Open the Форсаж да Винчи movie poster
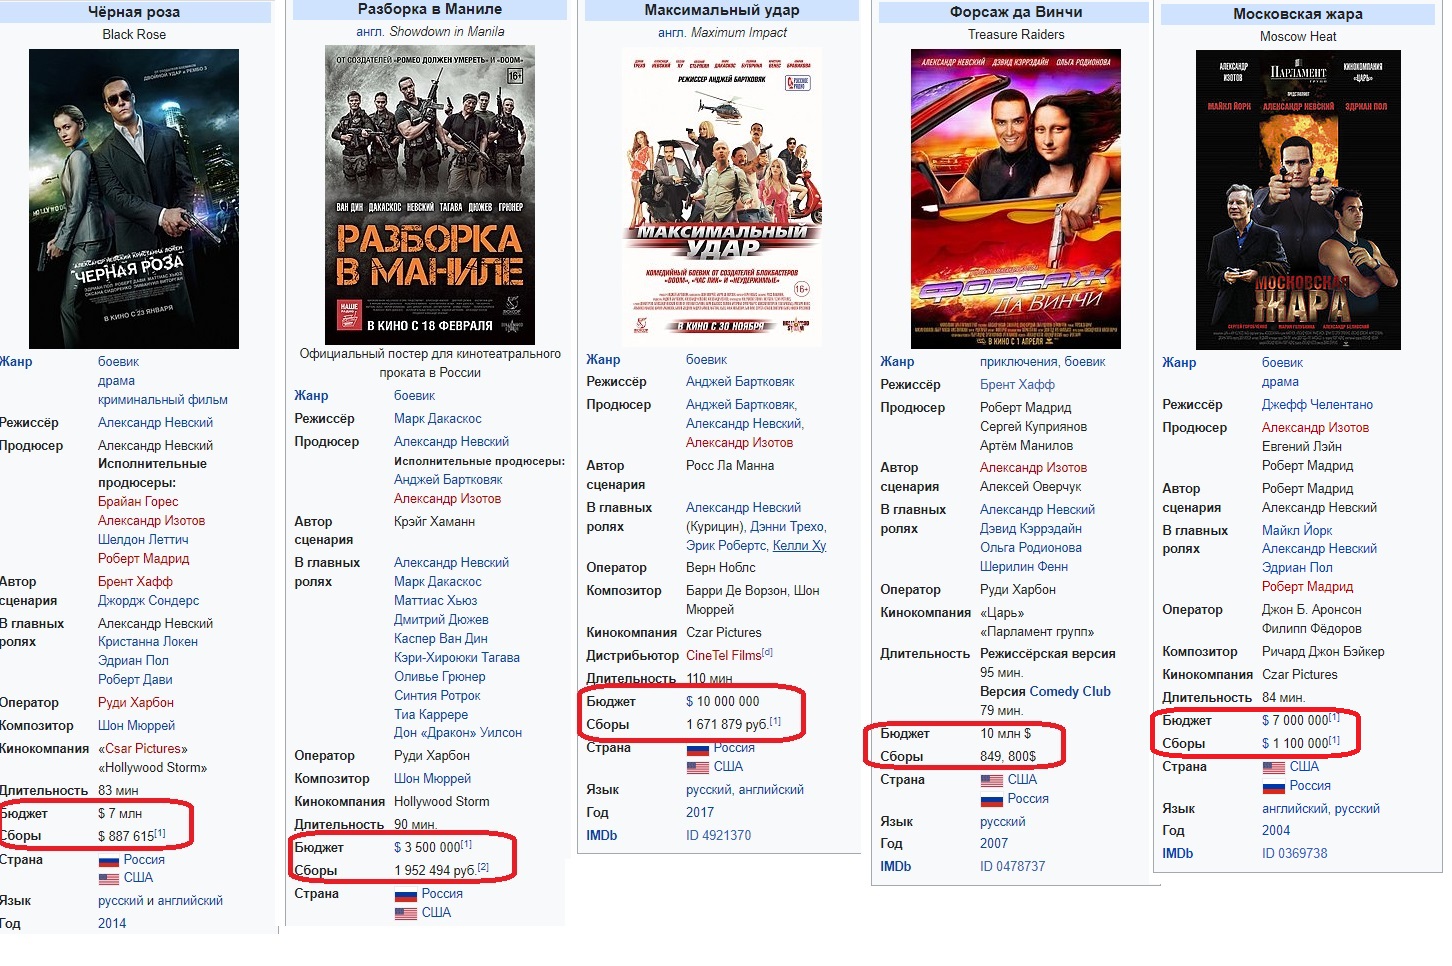The image size is (1452, 966). tap(1016, 199)
